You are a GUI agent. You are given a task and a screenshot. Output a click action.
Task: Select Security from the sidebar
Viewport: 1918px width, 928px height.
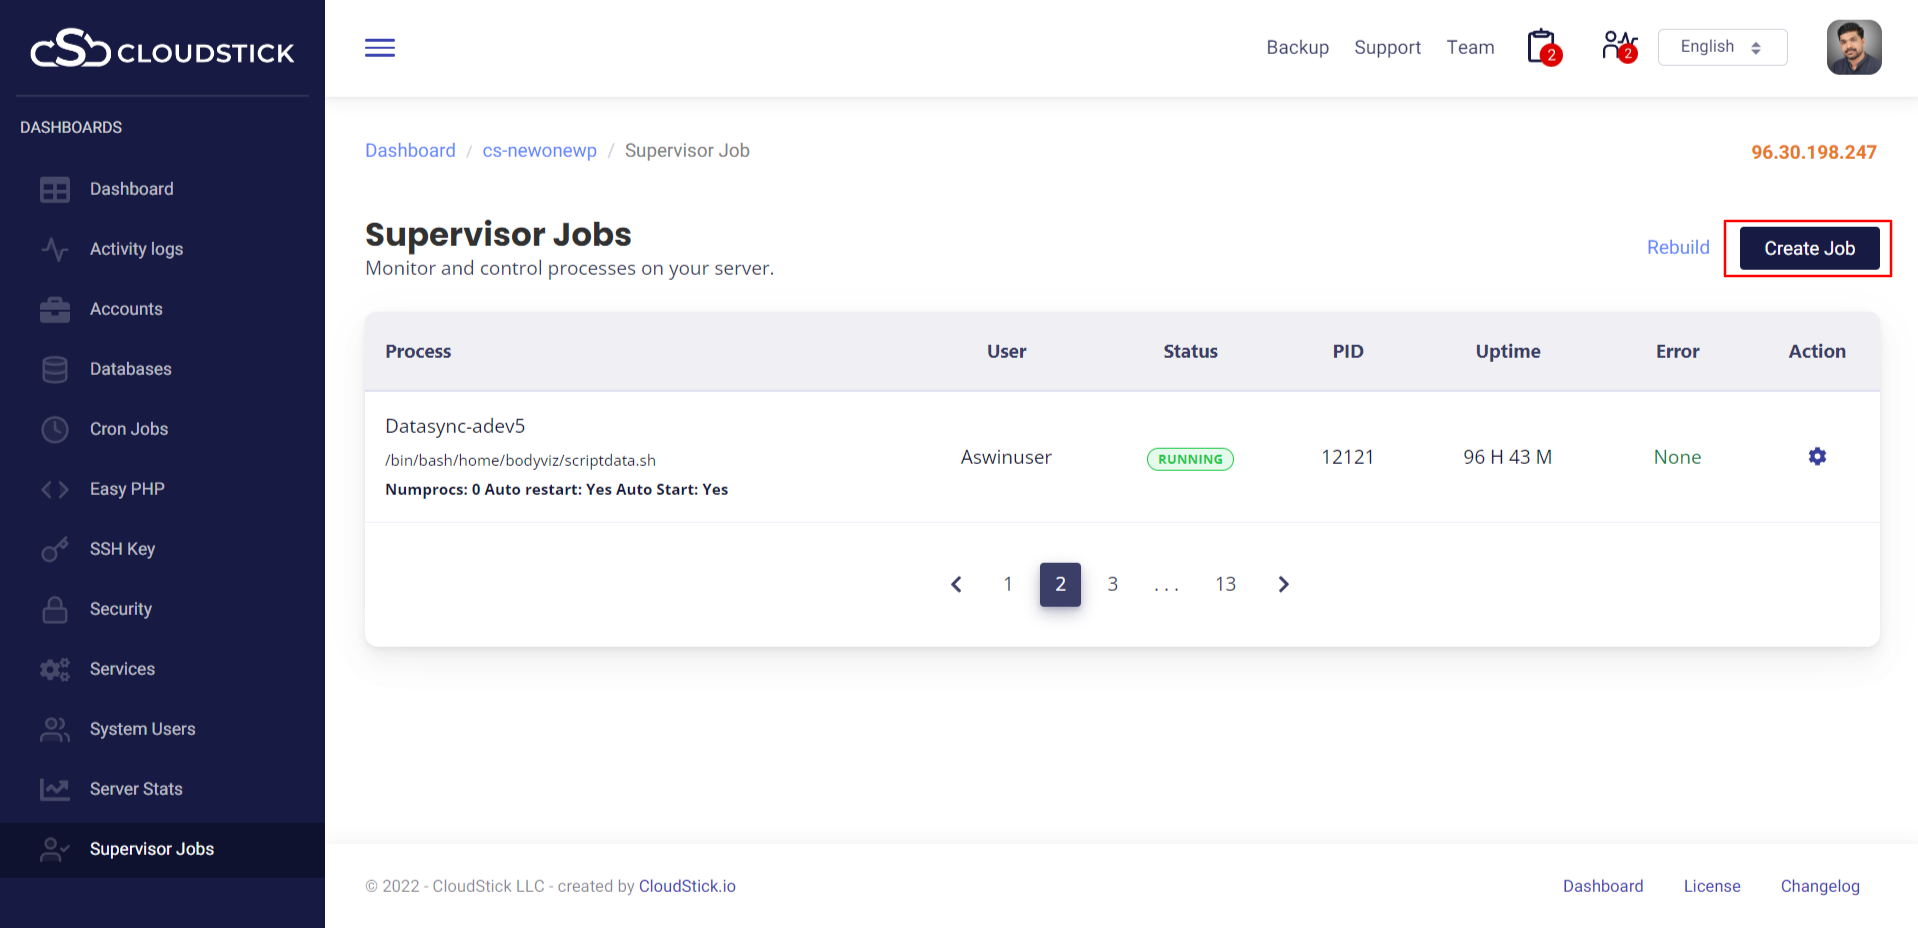click(x=121, y=609)
